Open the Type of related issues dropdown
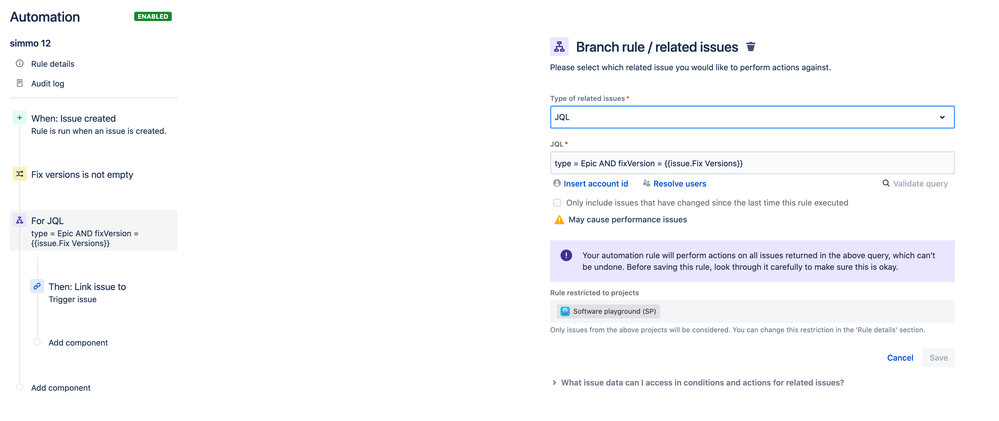The width and height of the screenshot is (999, 421). [752, 117]
